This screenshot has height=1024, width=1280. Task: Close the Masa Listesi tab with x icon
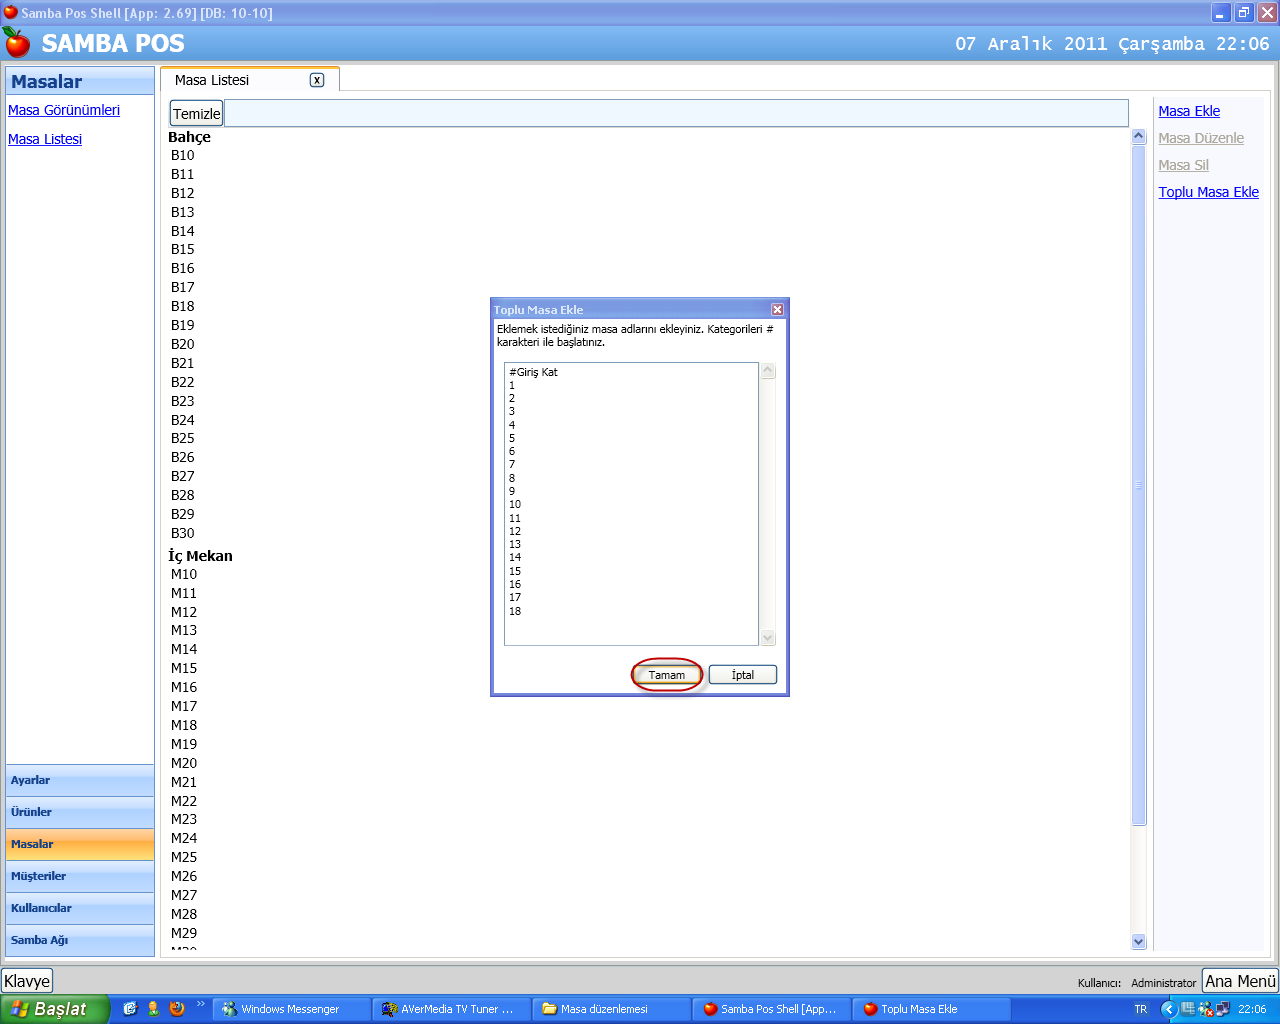(x=317, y=80)
